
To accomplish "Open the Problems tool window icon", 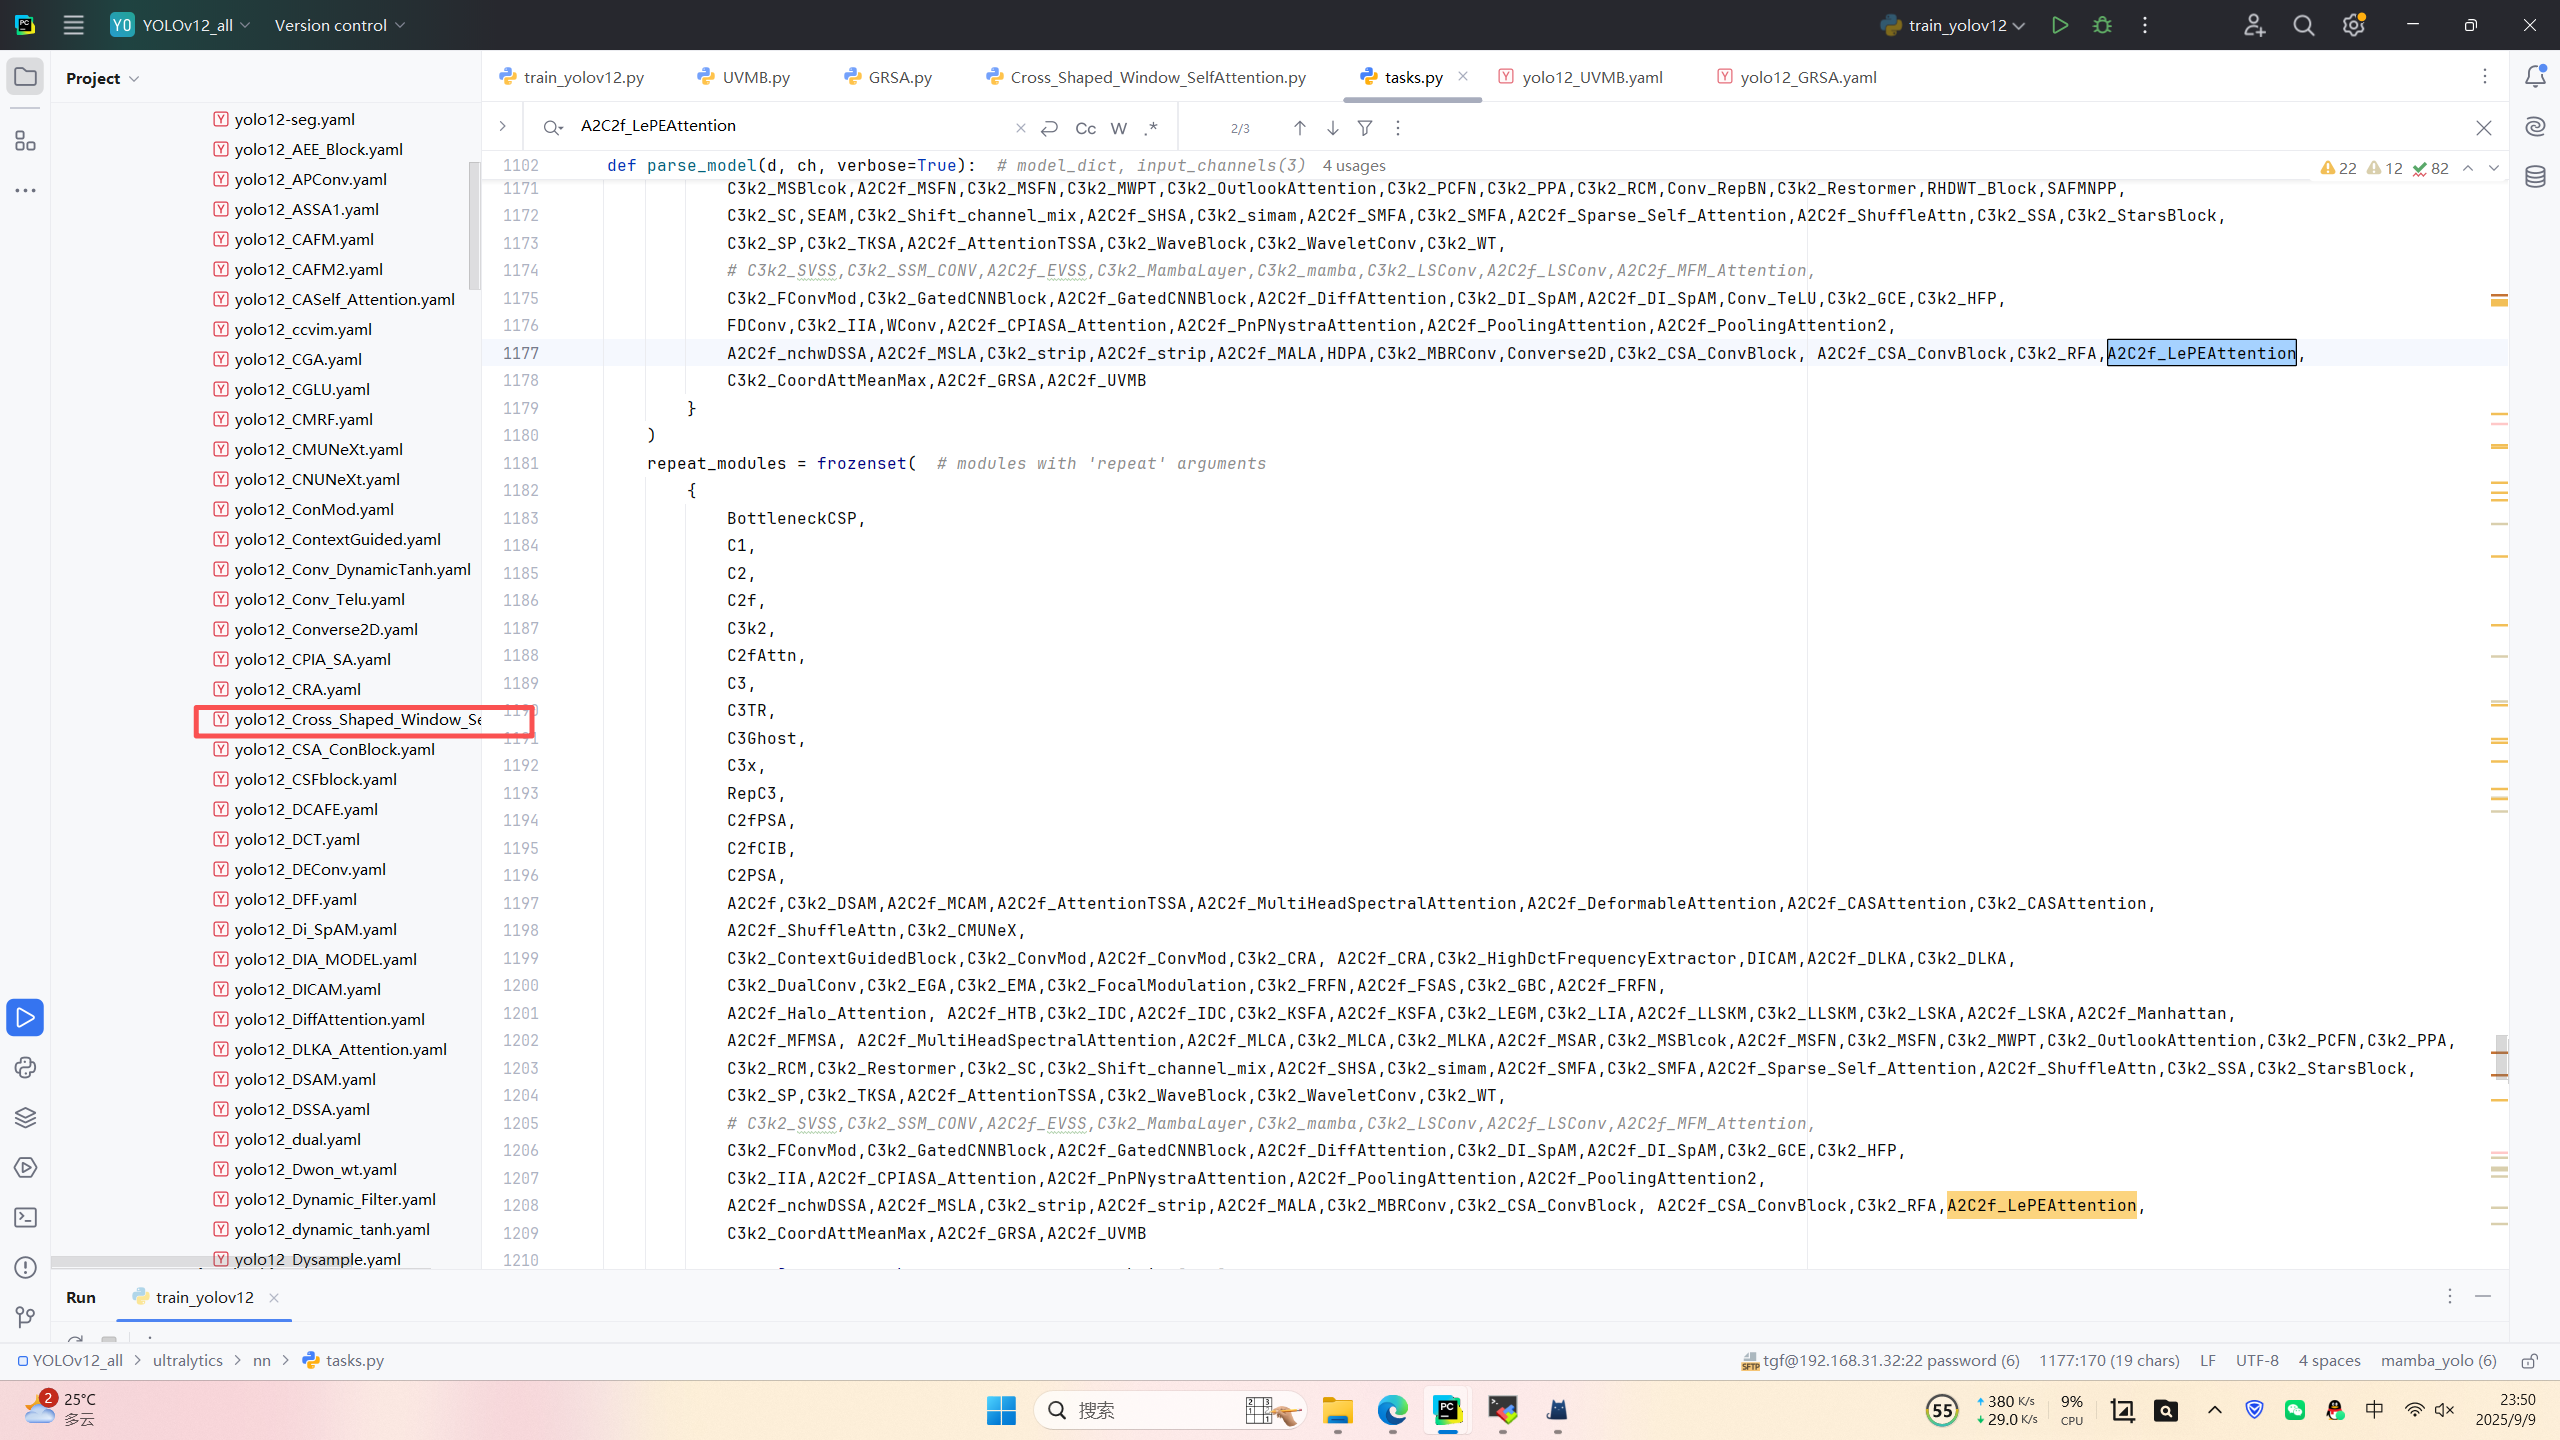I will 25,1267.
